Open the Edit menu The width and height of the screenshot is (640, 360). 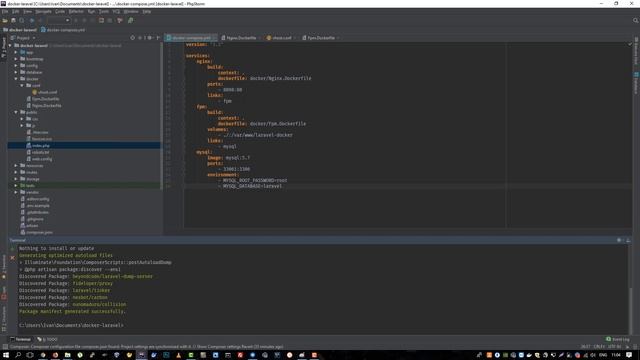(16, 11)
